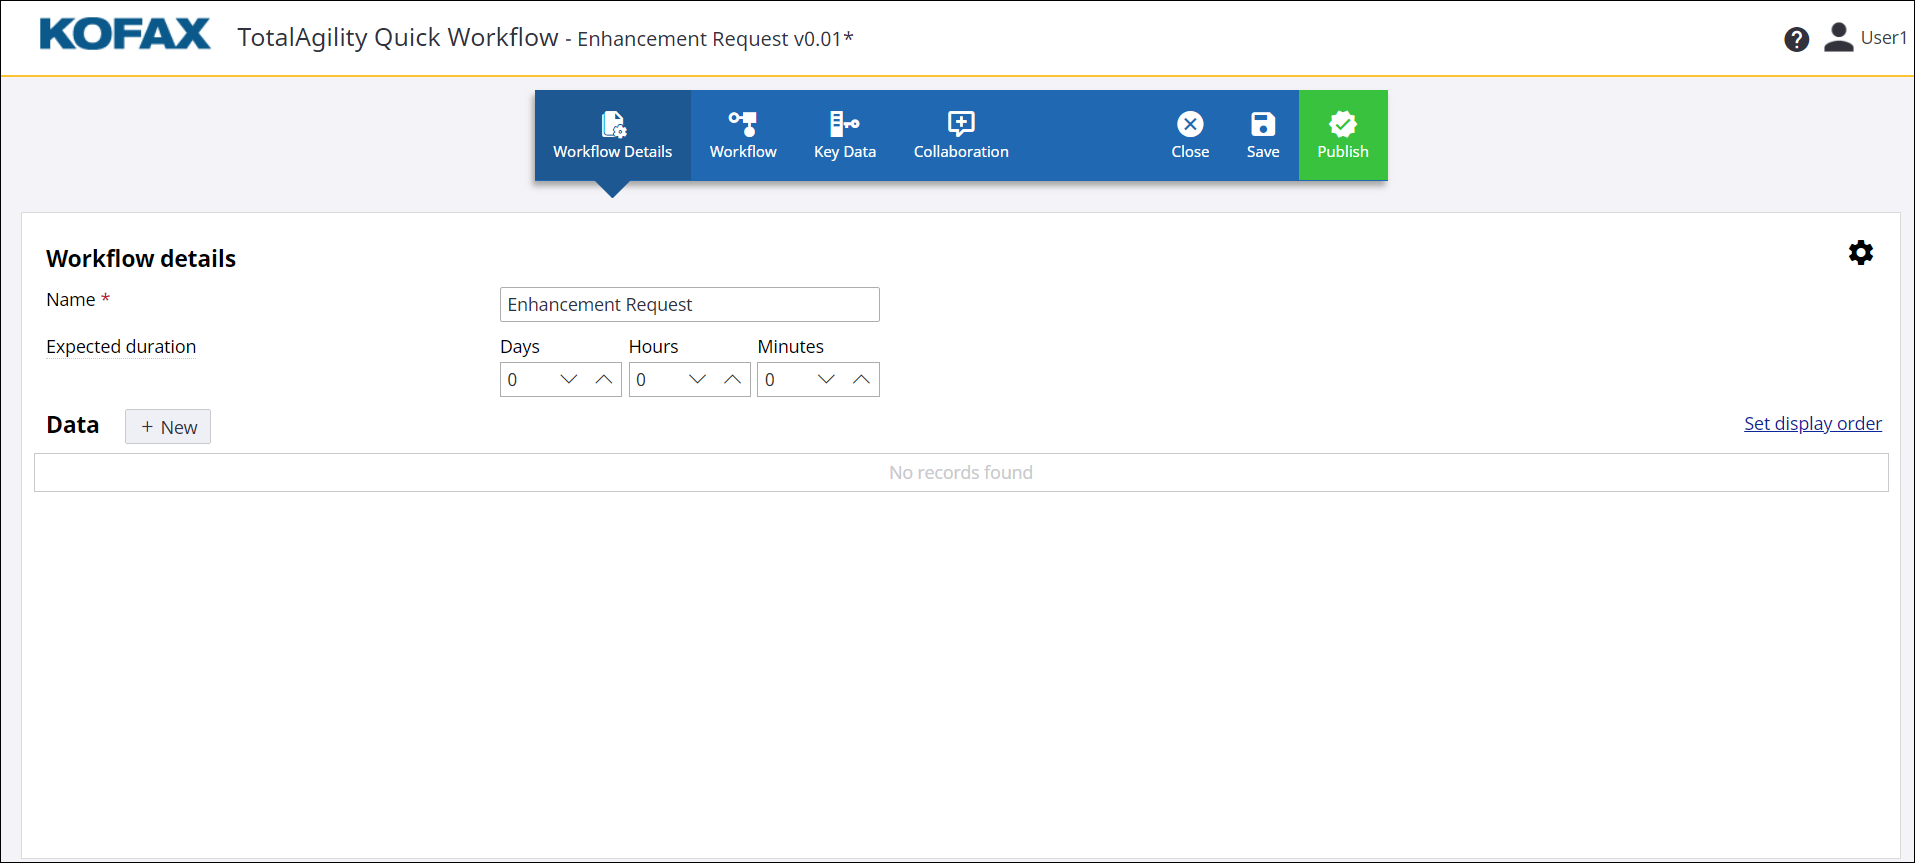
Task: Publish the workflow
Action: point(1343,135)
